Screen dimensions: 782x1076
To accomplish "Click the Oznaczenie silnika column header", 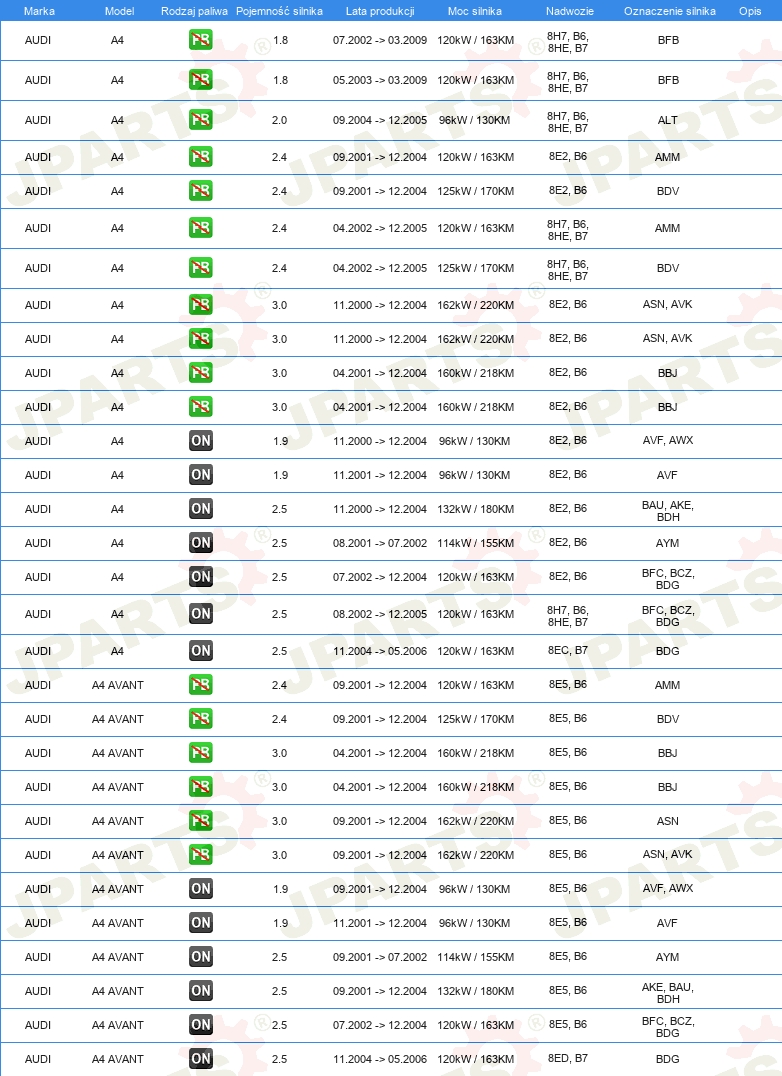I will 670,11.
